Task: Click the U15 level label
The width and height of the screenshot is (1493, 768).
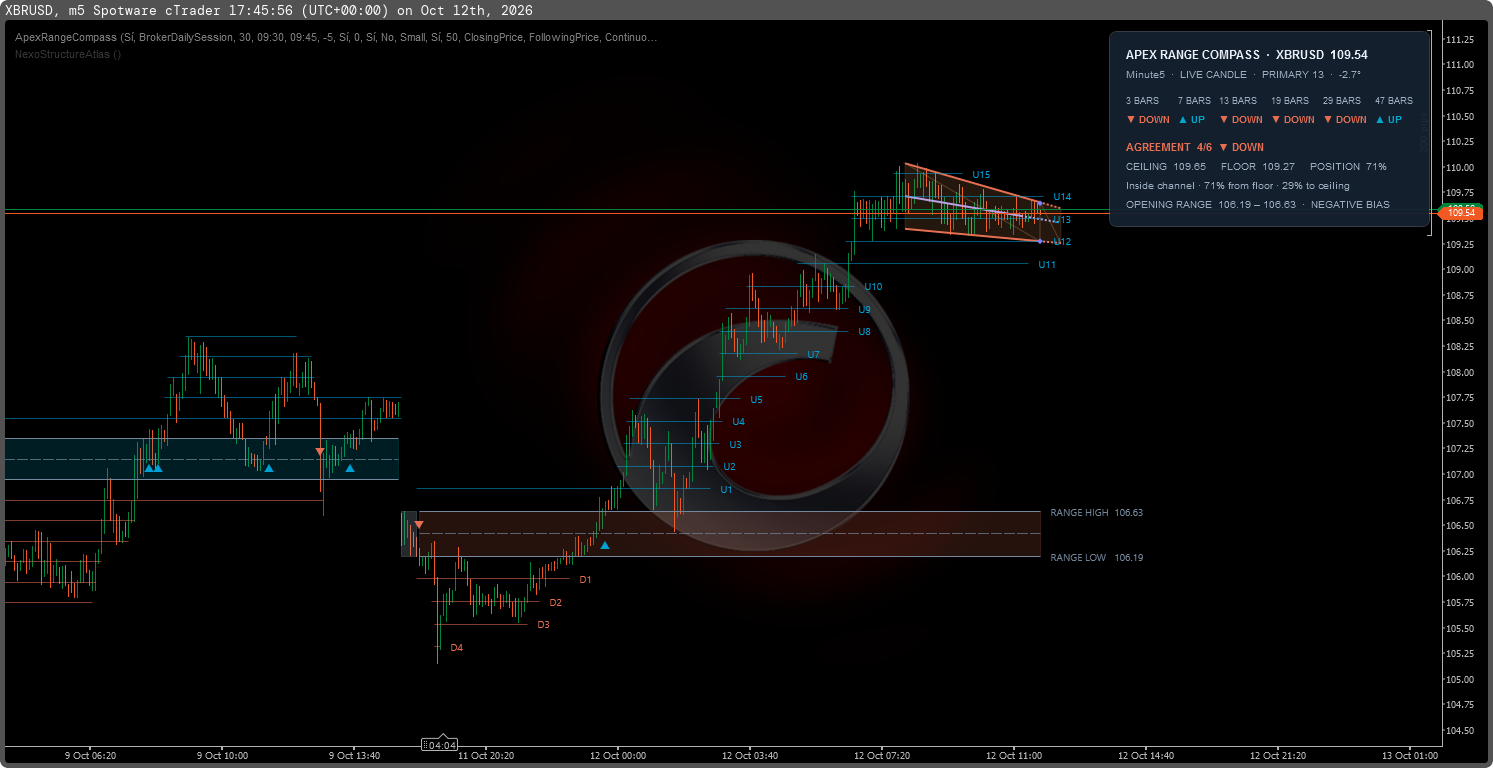Action: [981, 175]
